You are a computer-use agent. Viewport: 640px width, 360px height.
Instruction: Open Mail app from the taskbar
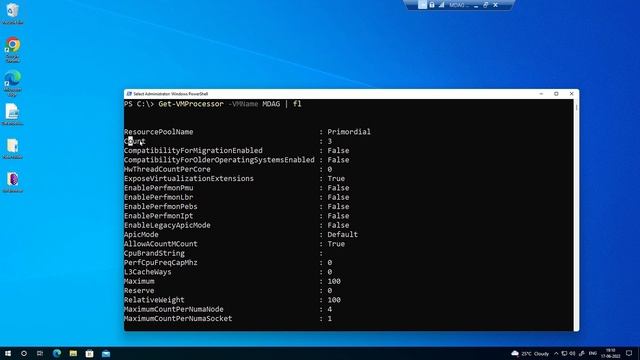coord(106,353)
